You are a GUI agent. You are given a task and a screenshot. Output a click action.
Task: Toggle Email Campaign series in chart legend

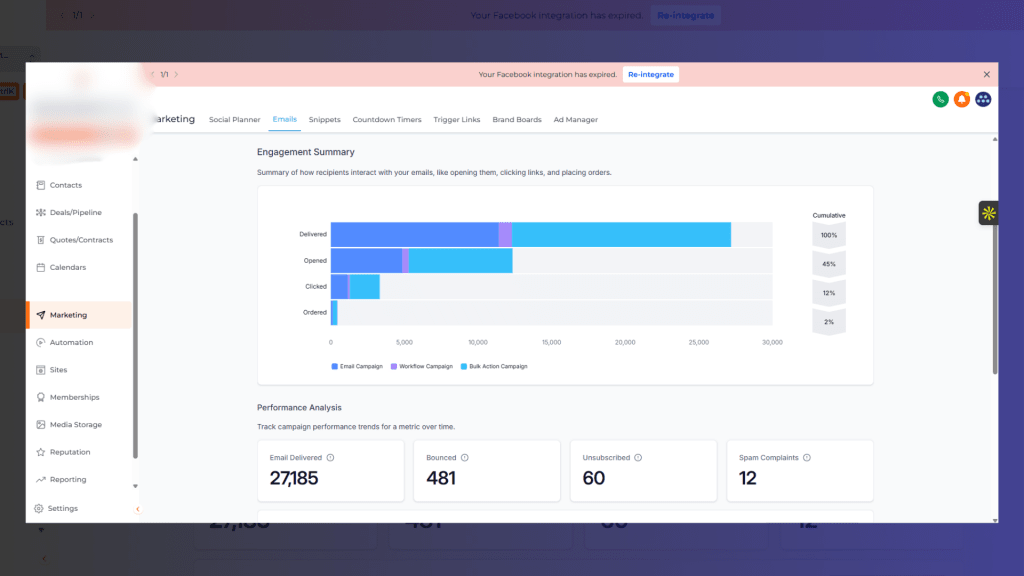pyautogui.click(x=357, y=367)
